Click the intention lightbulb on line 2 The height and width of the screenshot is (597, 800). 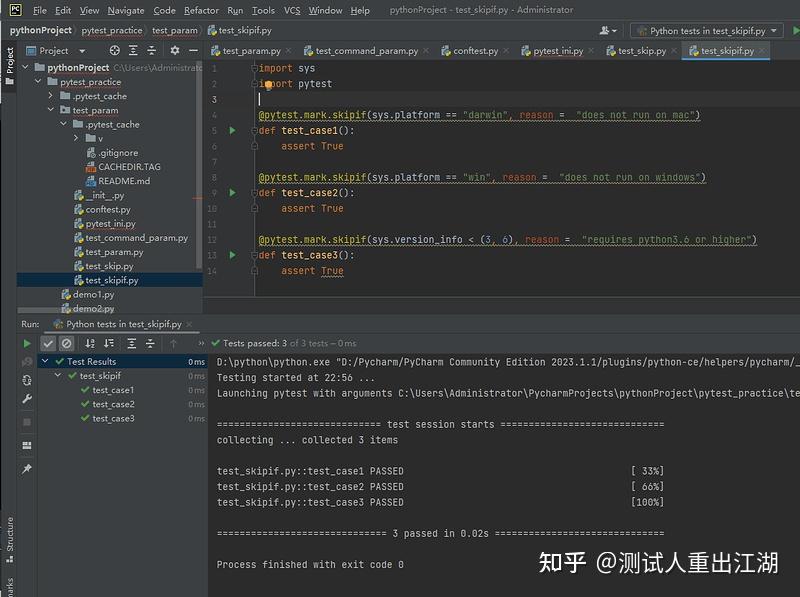click(x=268, y=85)
